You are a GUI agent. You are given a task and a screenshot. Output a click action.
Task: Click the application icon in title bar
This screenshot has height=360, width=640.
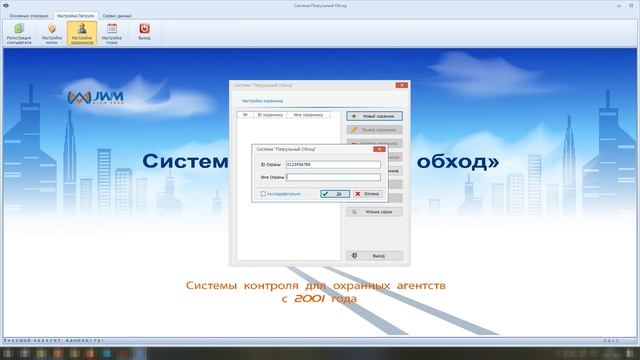(x=6, y=5)
